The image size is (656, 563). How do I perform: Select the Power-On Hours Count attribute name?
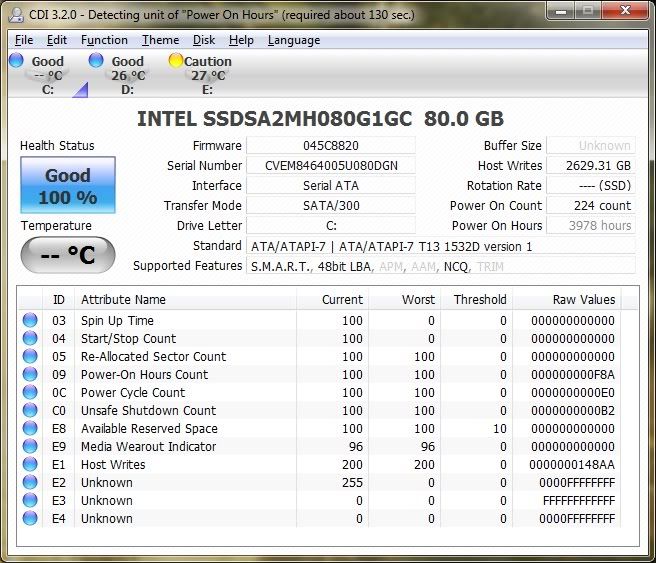coord(144,374)
